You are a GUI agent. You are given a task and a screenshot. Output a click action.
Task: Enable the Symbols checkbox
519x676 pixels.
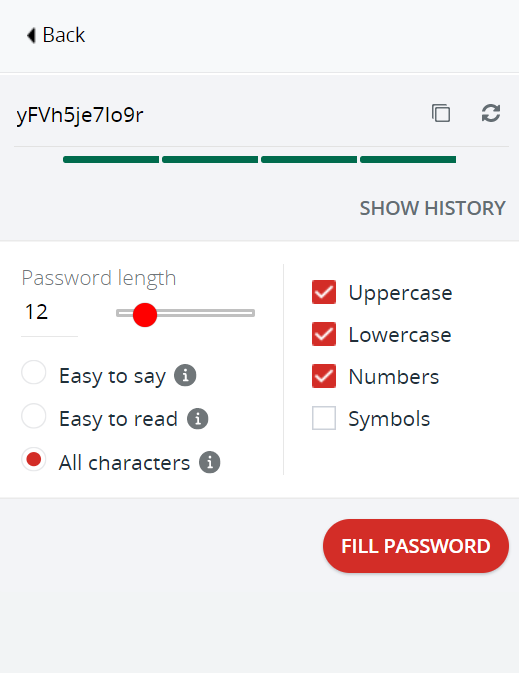(324, 418)
